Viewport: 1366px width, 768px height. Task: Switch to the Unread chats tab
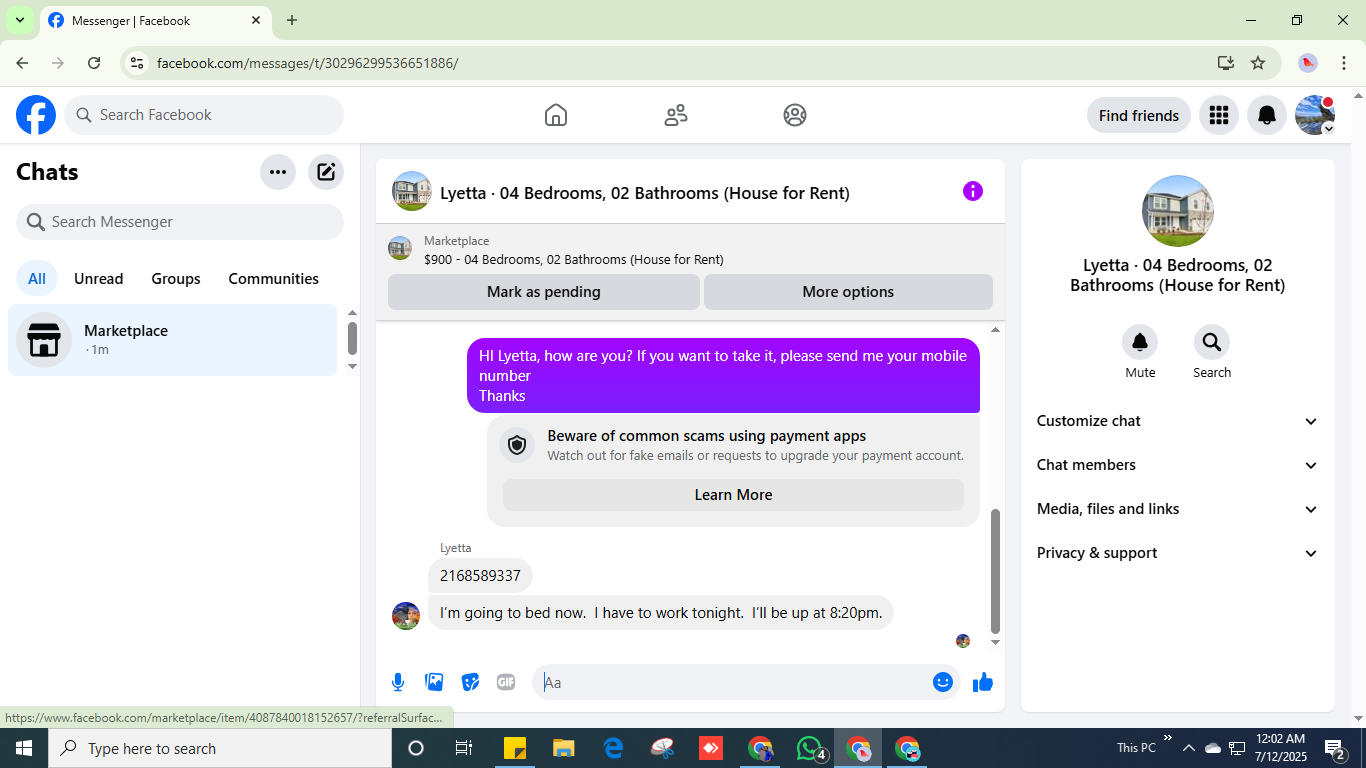coord(99,279)
